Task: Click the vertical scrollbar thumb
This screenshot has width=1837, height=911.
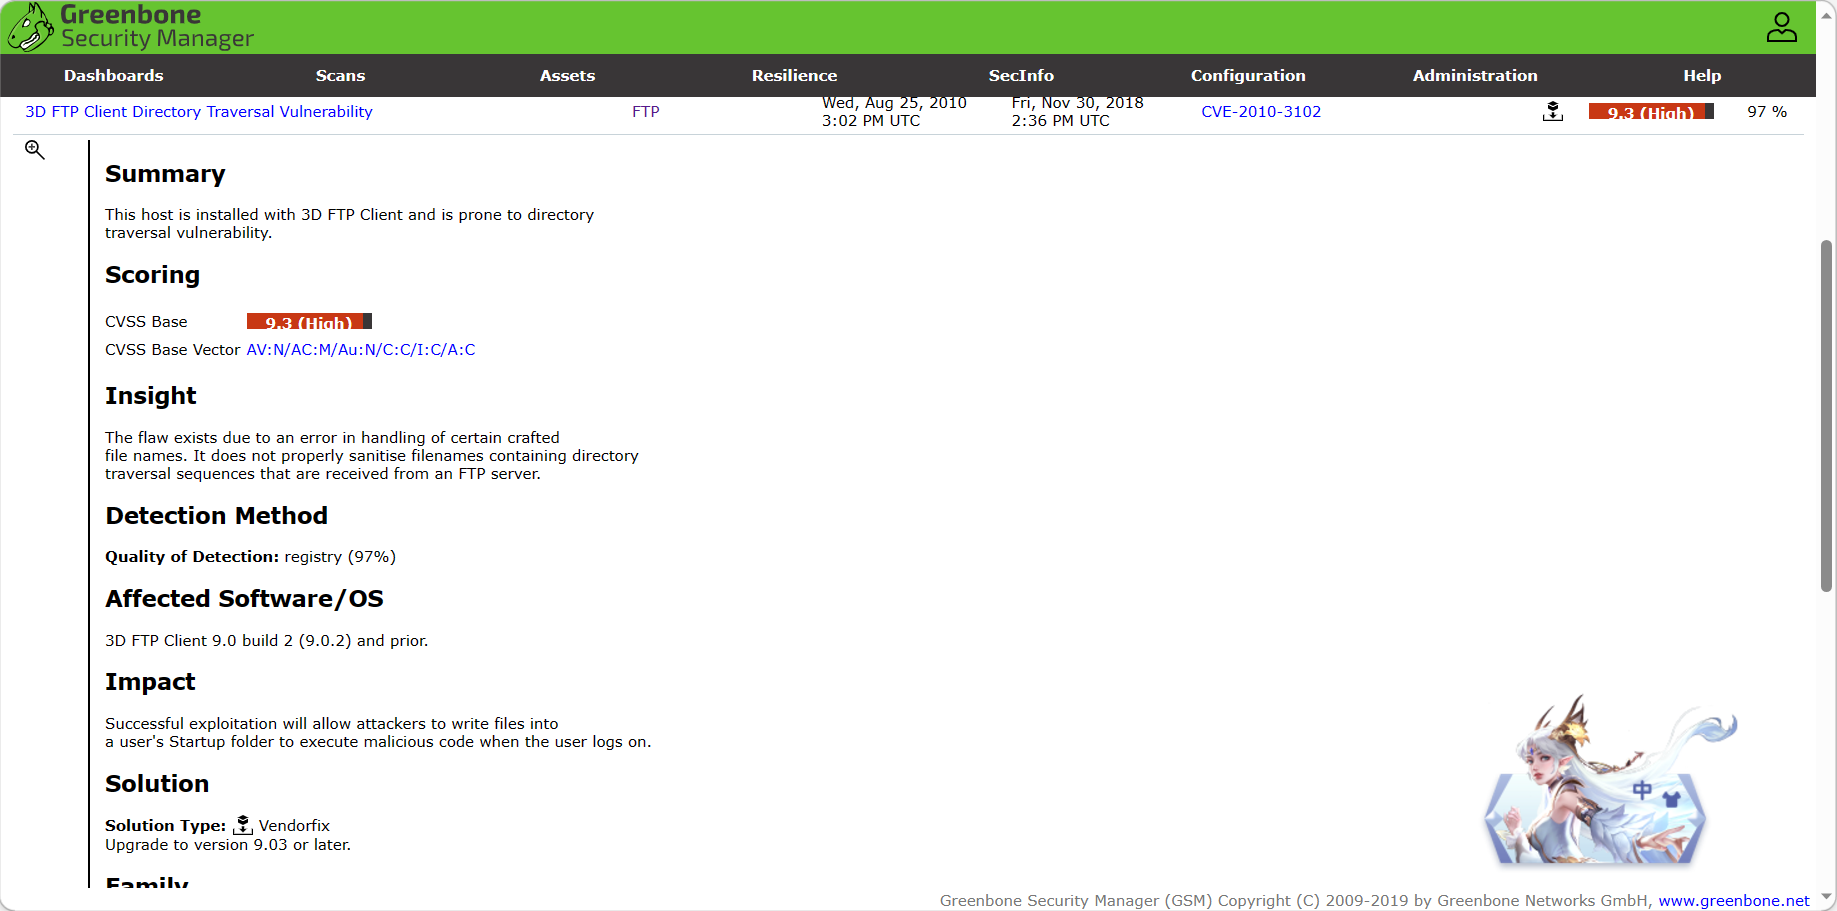Action: coord(1826,416)
